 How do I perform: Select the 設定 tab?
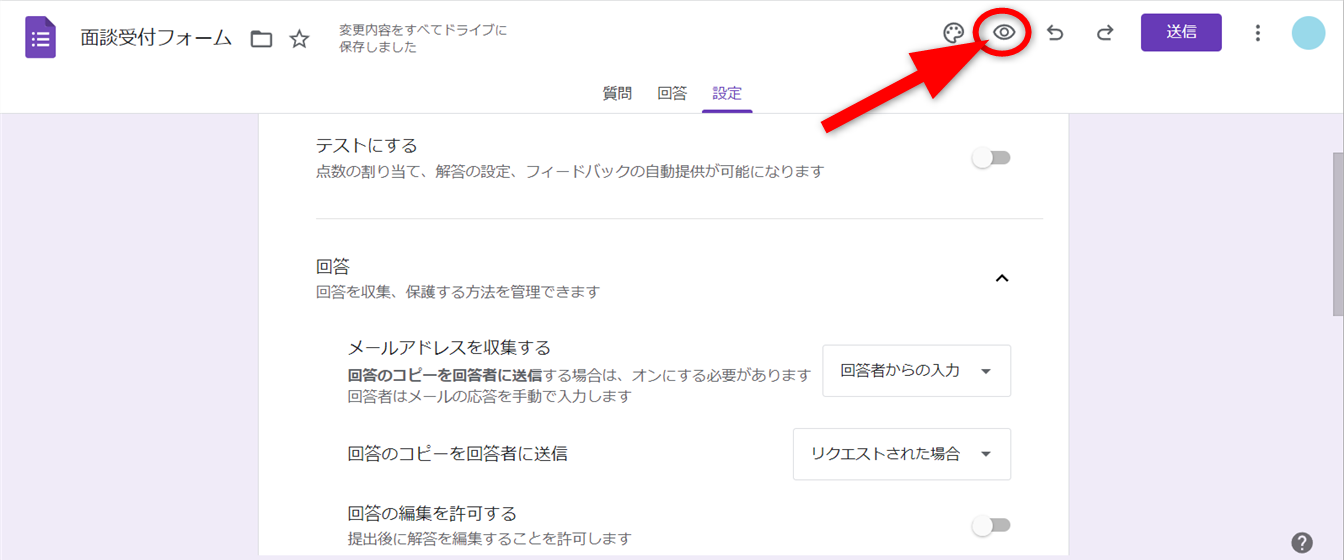point(727,94)
